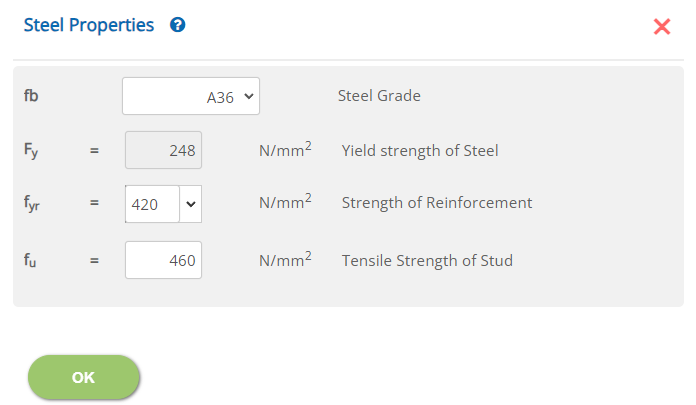Click the Steel Grade description text
Viewport: 696px width, 405px height.
click(x=379, y=97)
